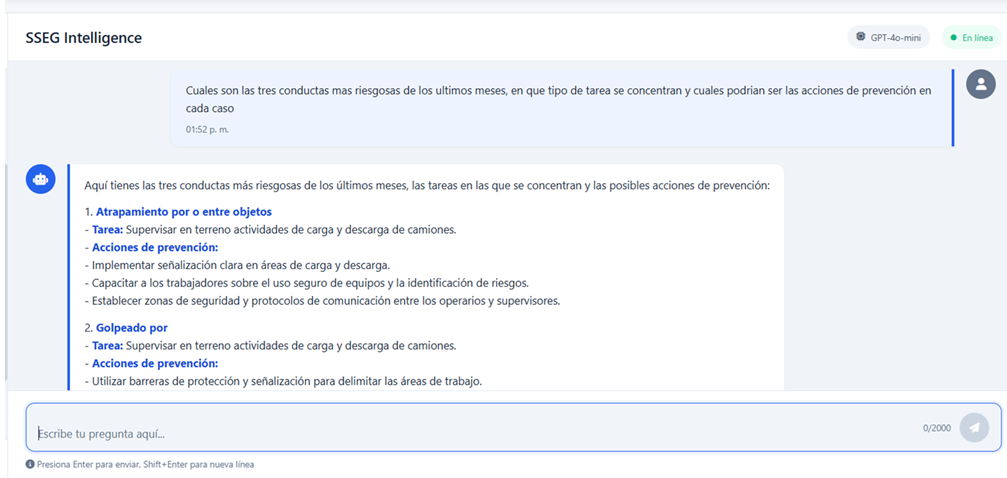Click Acciones de prevención label under Atrapamiento
The height and width of the screenshot is (478, 1007).
pyautogui.click(x=155, y=247)
